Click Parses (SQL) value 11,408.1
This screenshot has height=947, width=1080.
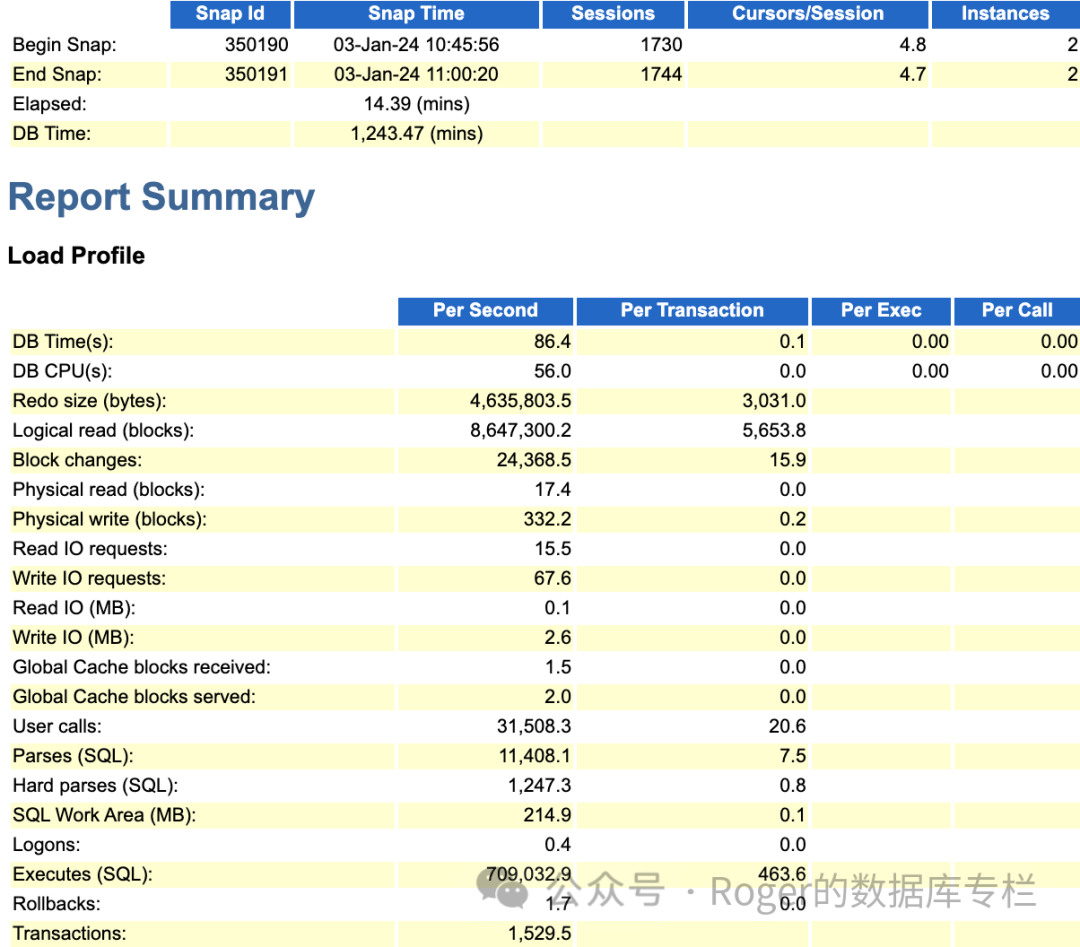click(534, 756)
